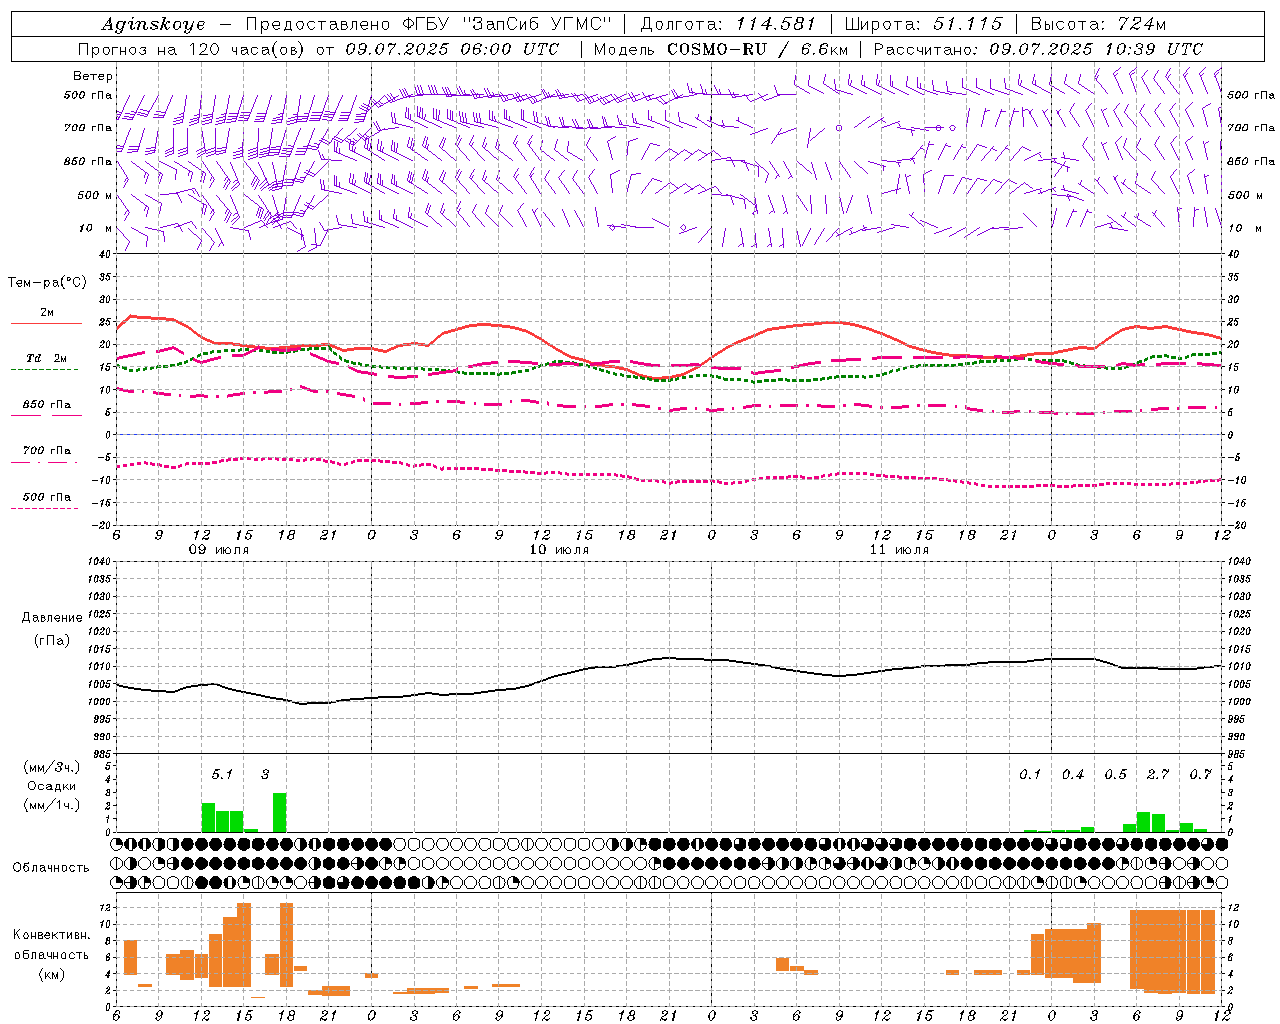This screenshot has width=1280, height=1024.
Task: Click the 'Конвективн.' convective cloud label
Action: [52, 935]
